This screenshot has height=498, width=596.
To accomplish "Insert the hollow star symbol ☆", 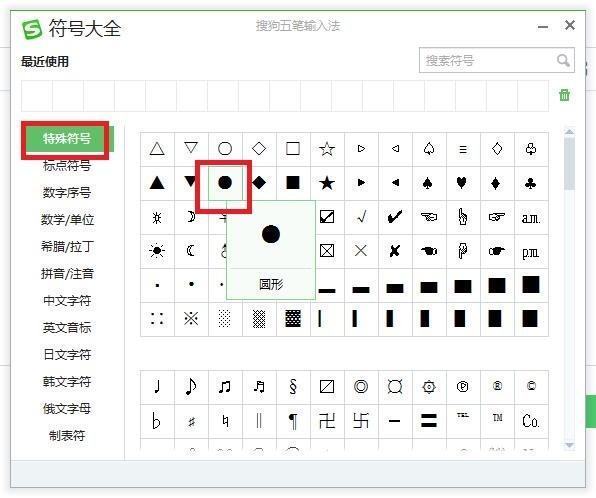I will tap(327, 149).
